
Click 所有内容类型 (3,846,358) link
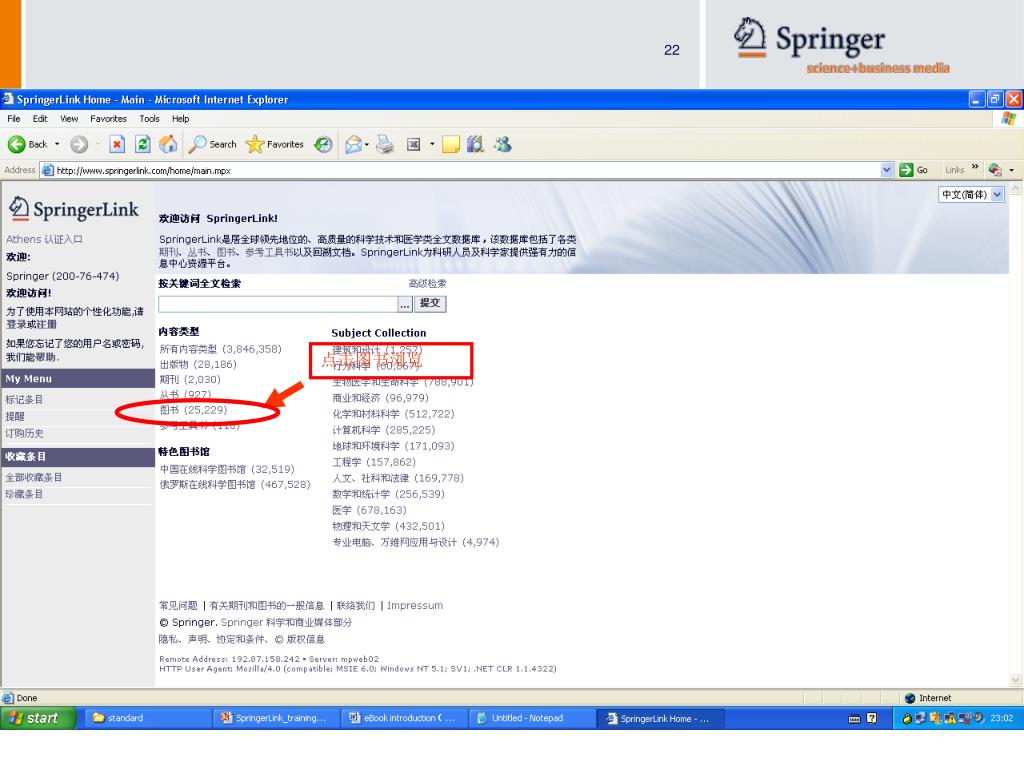[221, 349]
